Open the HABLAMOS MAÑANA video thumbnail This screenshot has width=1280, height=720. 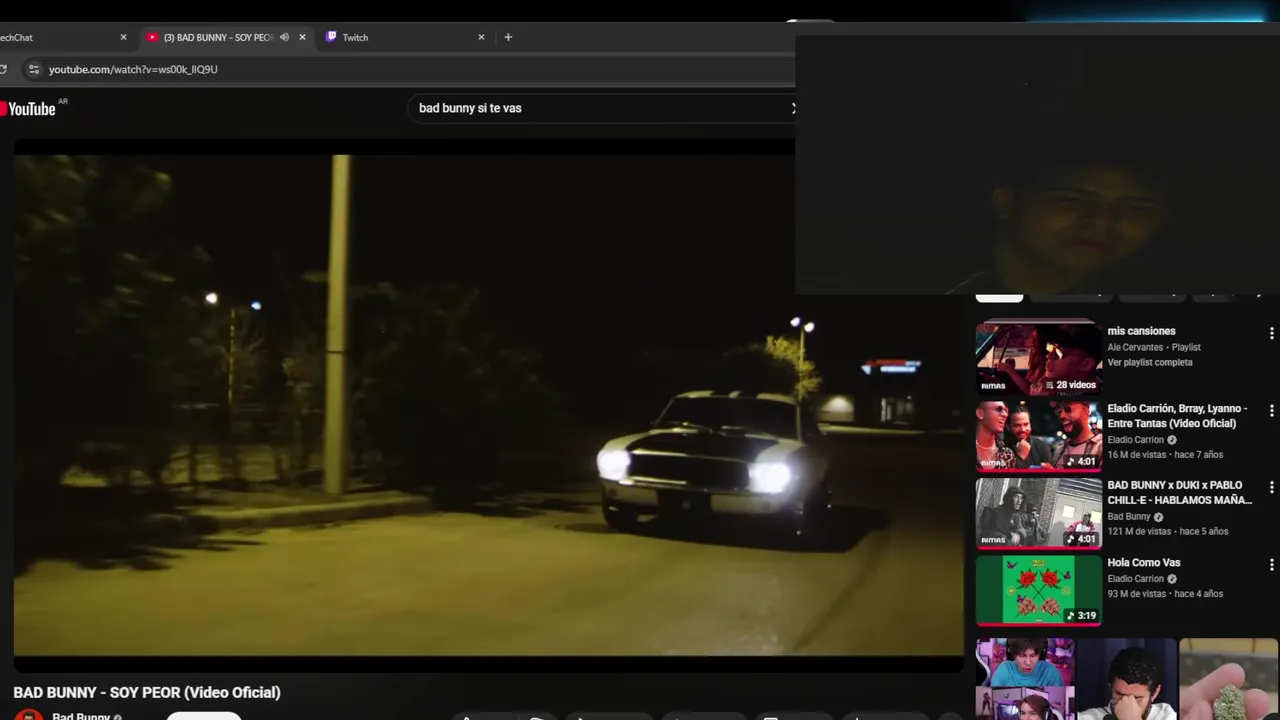(x=1039, y=512)
